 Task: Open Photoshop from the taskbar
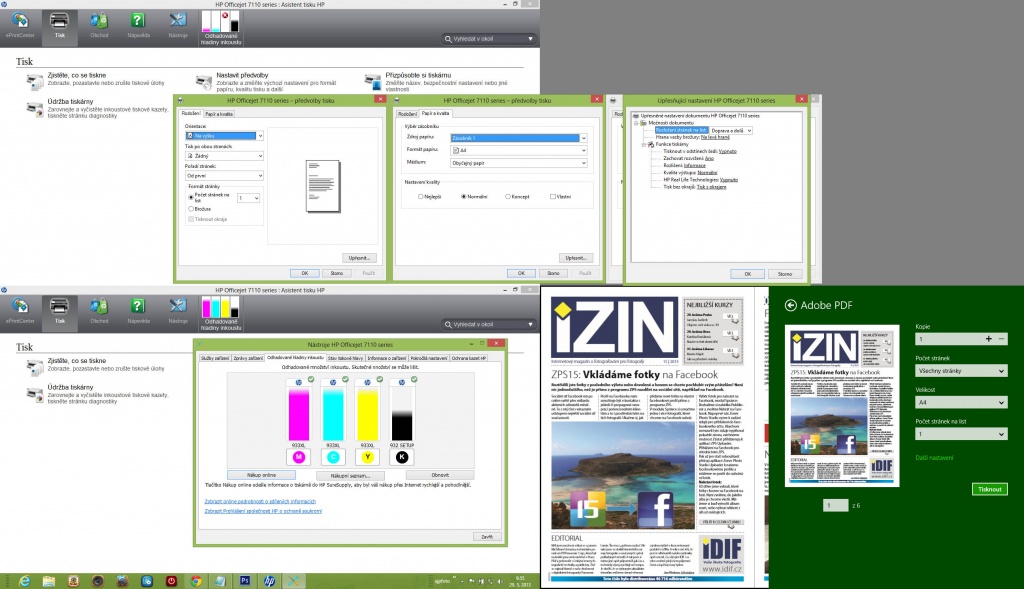tap(245, 581)
